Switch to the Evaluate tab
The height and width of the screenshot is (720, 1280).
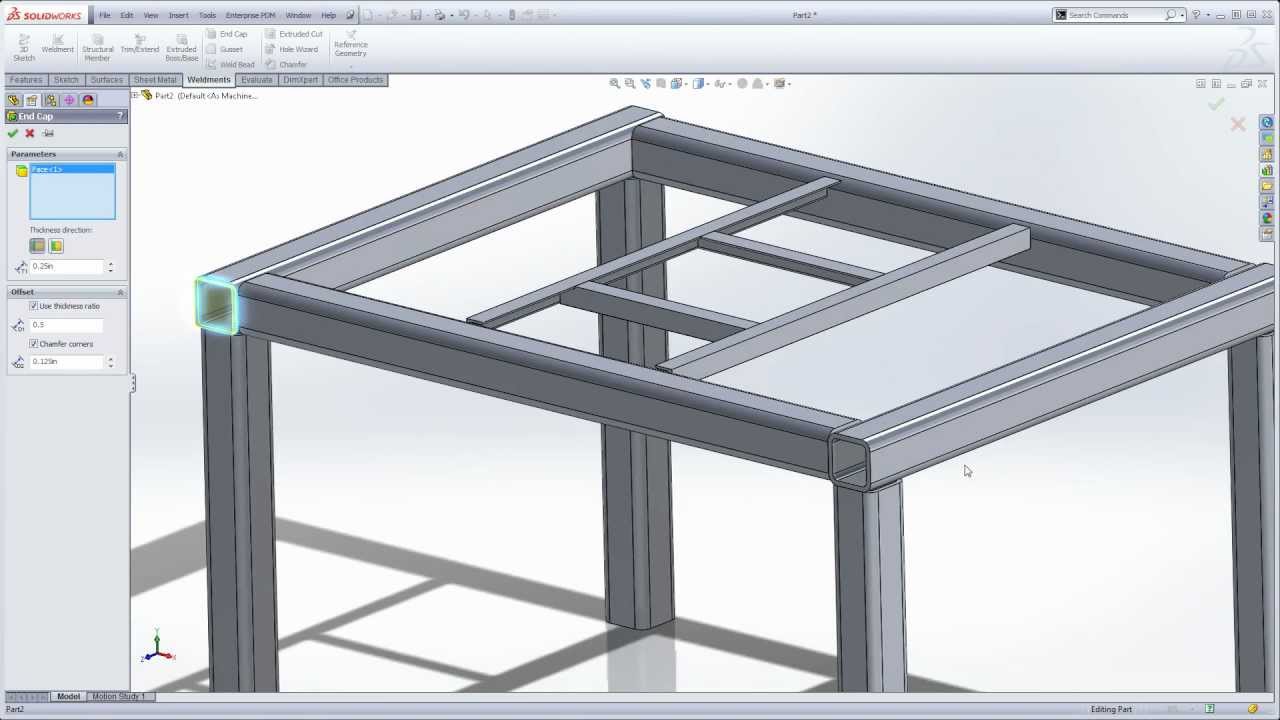tap(256, 80)
